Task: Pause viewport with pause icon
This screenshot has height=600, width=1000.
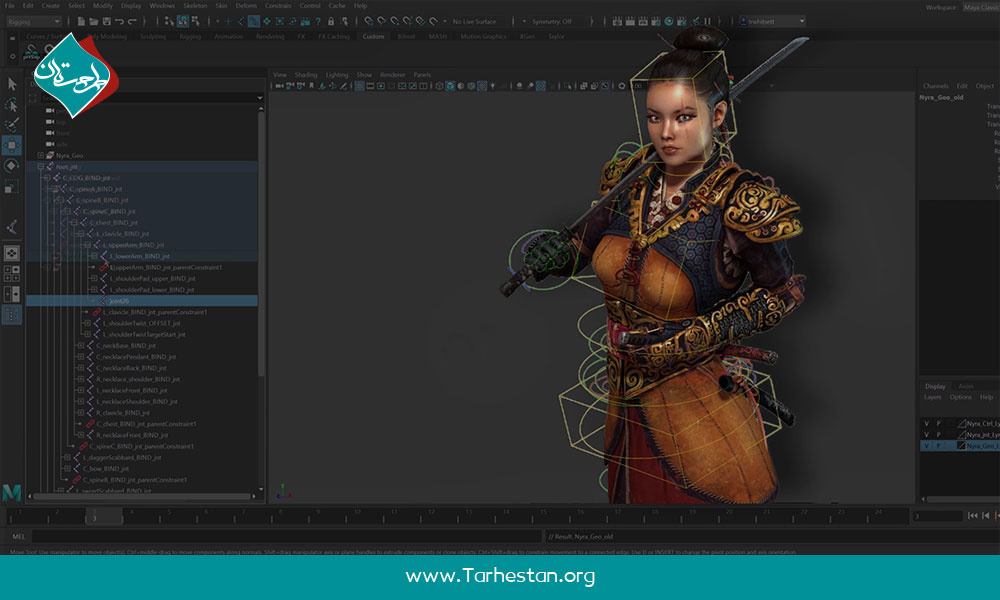Action: point(707,22)
